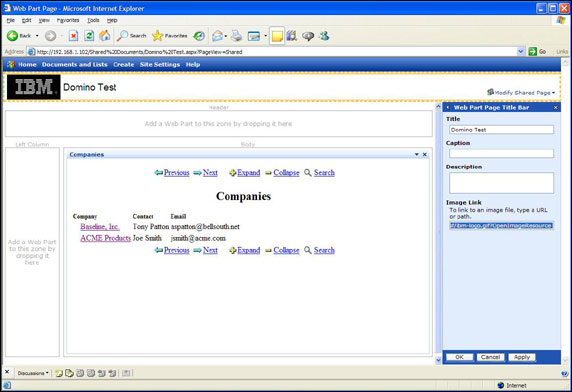Click the Cancel button
The image size is (572, 392).
click(490, 357)
